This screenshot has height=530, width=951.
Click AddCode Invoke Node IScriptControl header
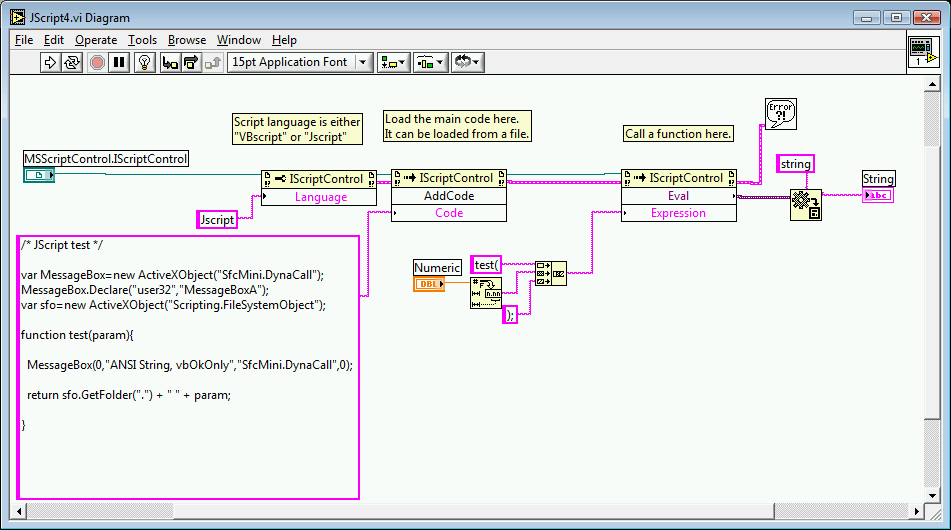tap(449, 178)
